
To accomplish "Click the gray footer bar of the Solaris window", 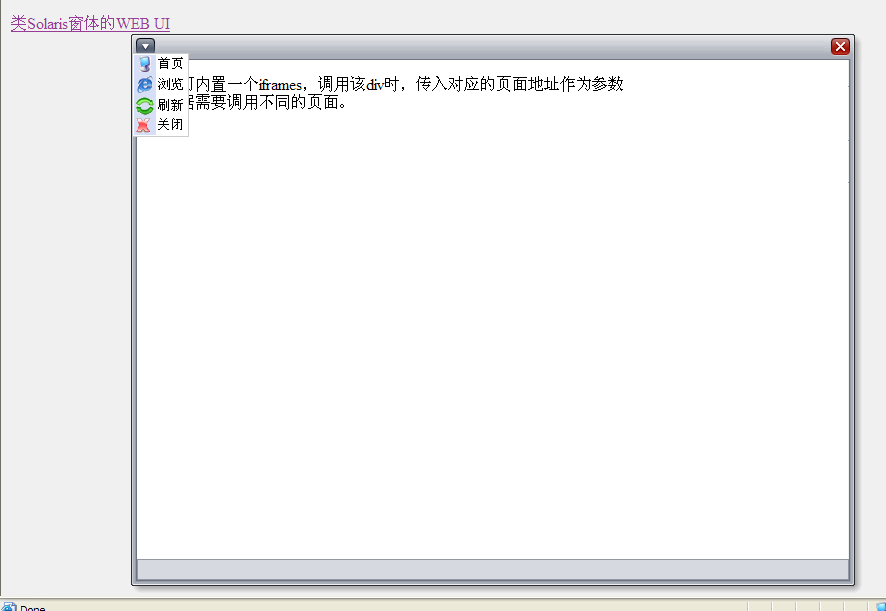I will tap(493, 569).
